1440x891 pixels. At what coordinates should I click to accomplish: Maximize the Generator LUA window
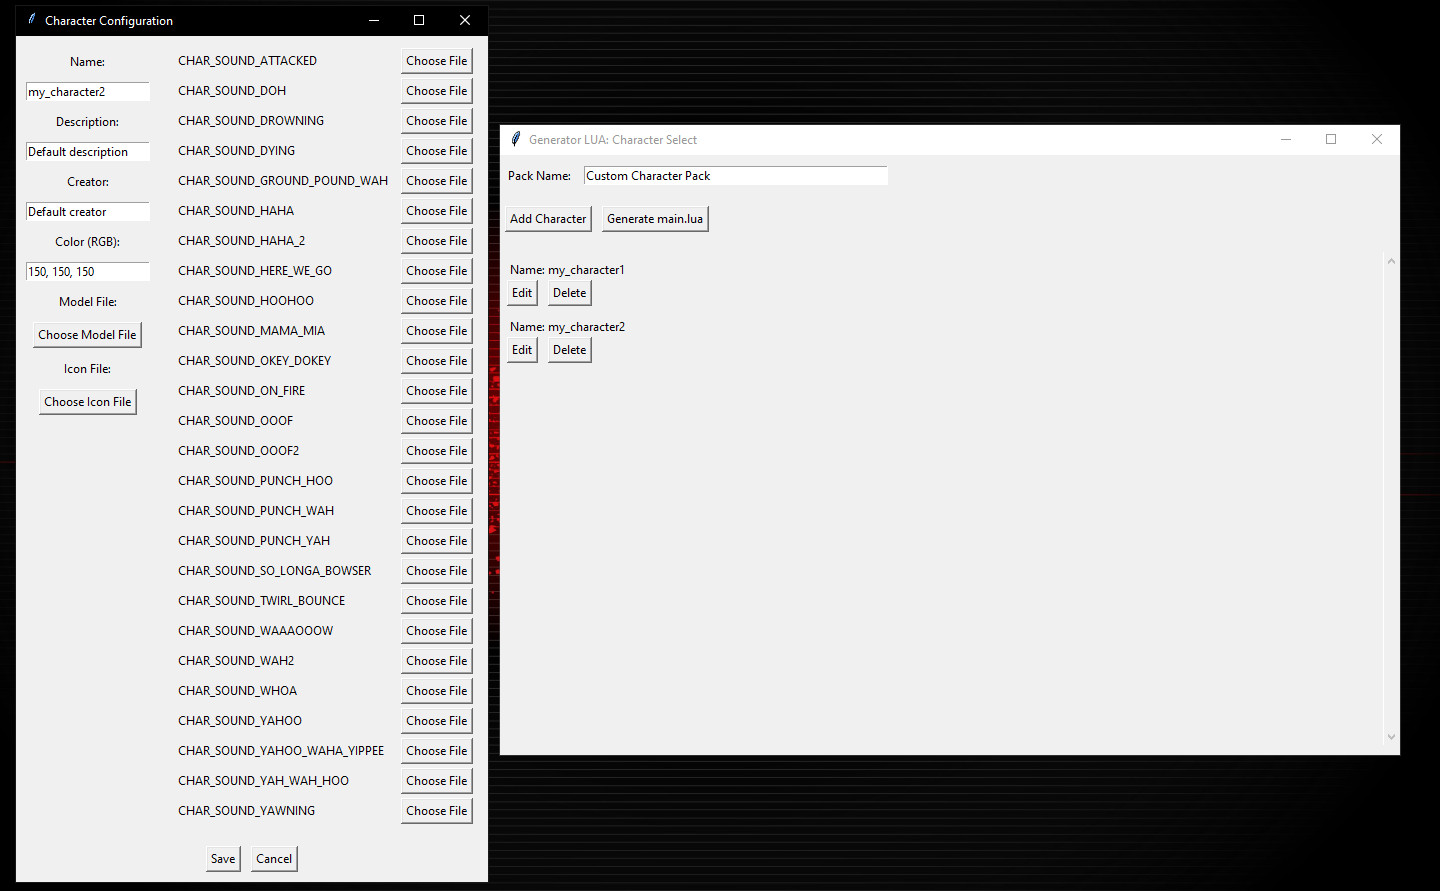pyautogui.click(x=1330, y=140)
